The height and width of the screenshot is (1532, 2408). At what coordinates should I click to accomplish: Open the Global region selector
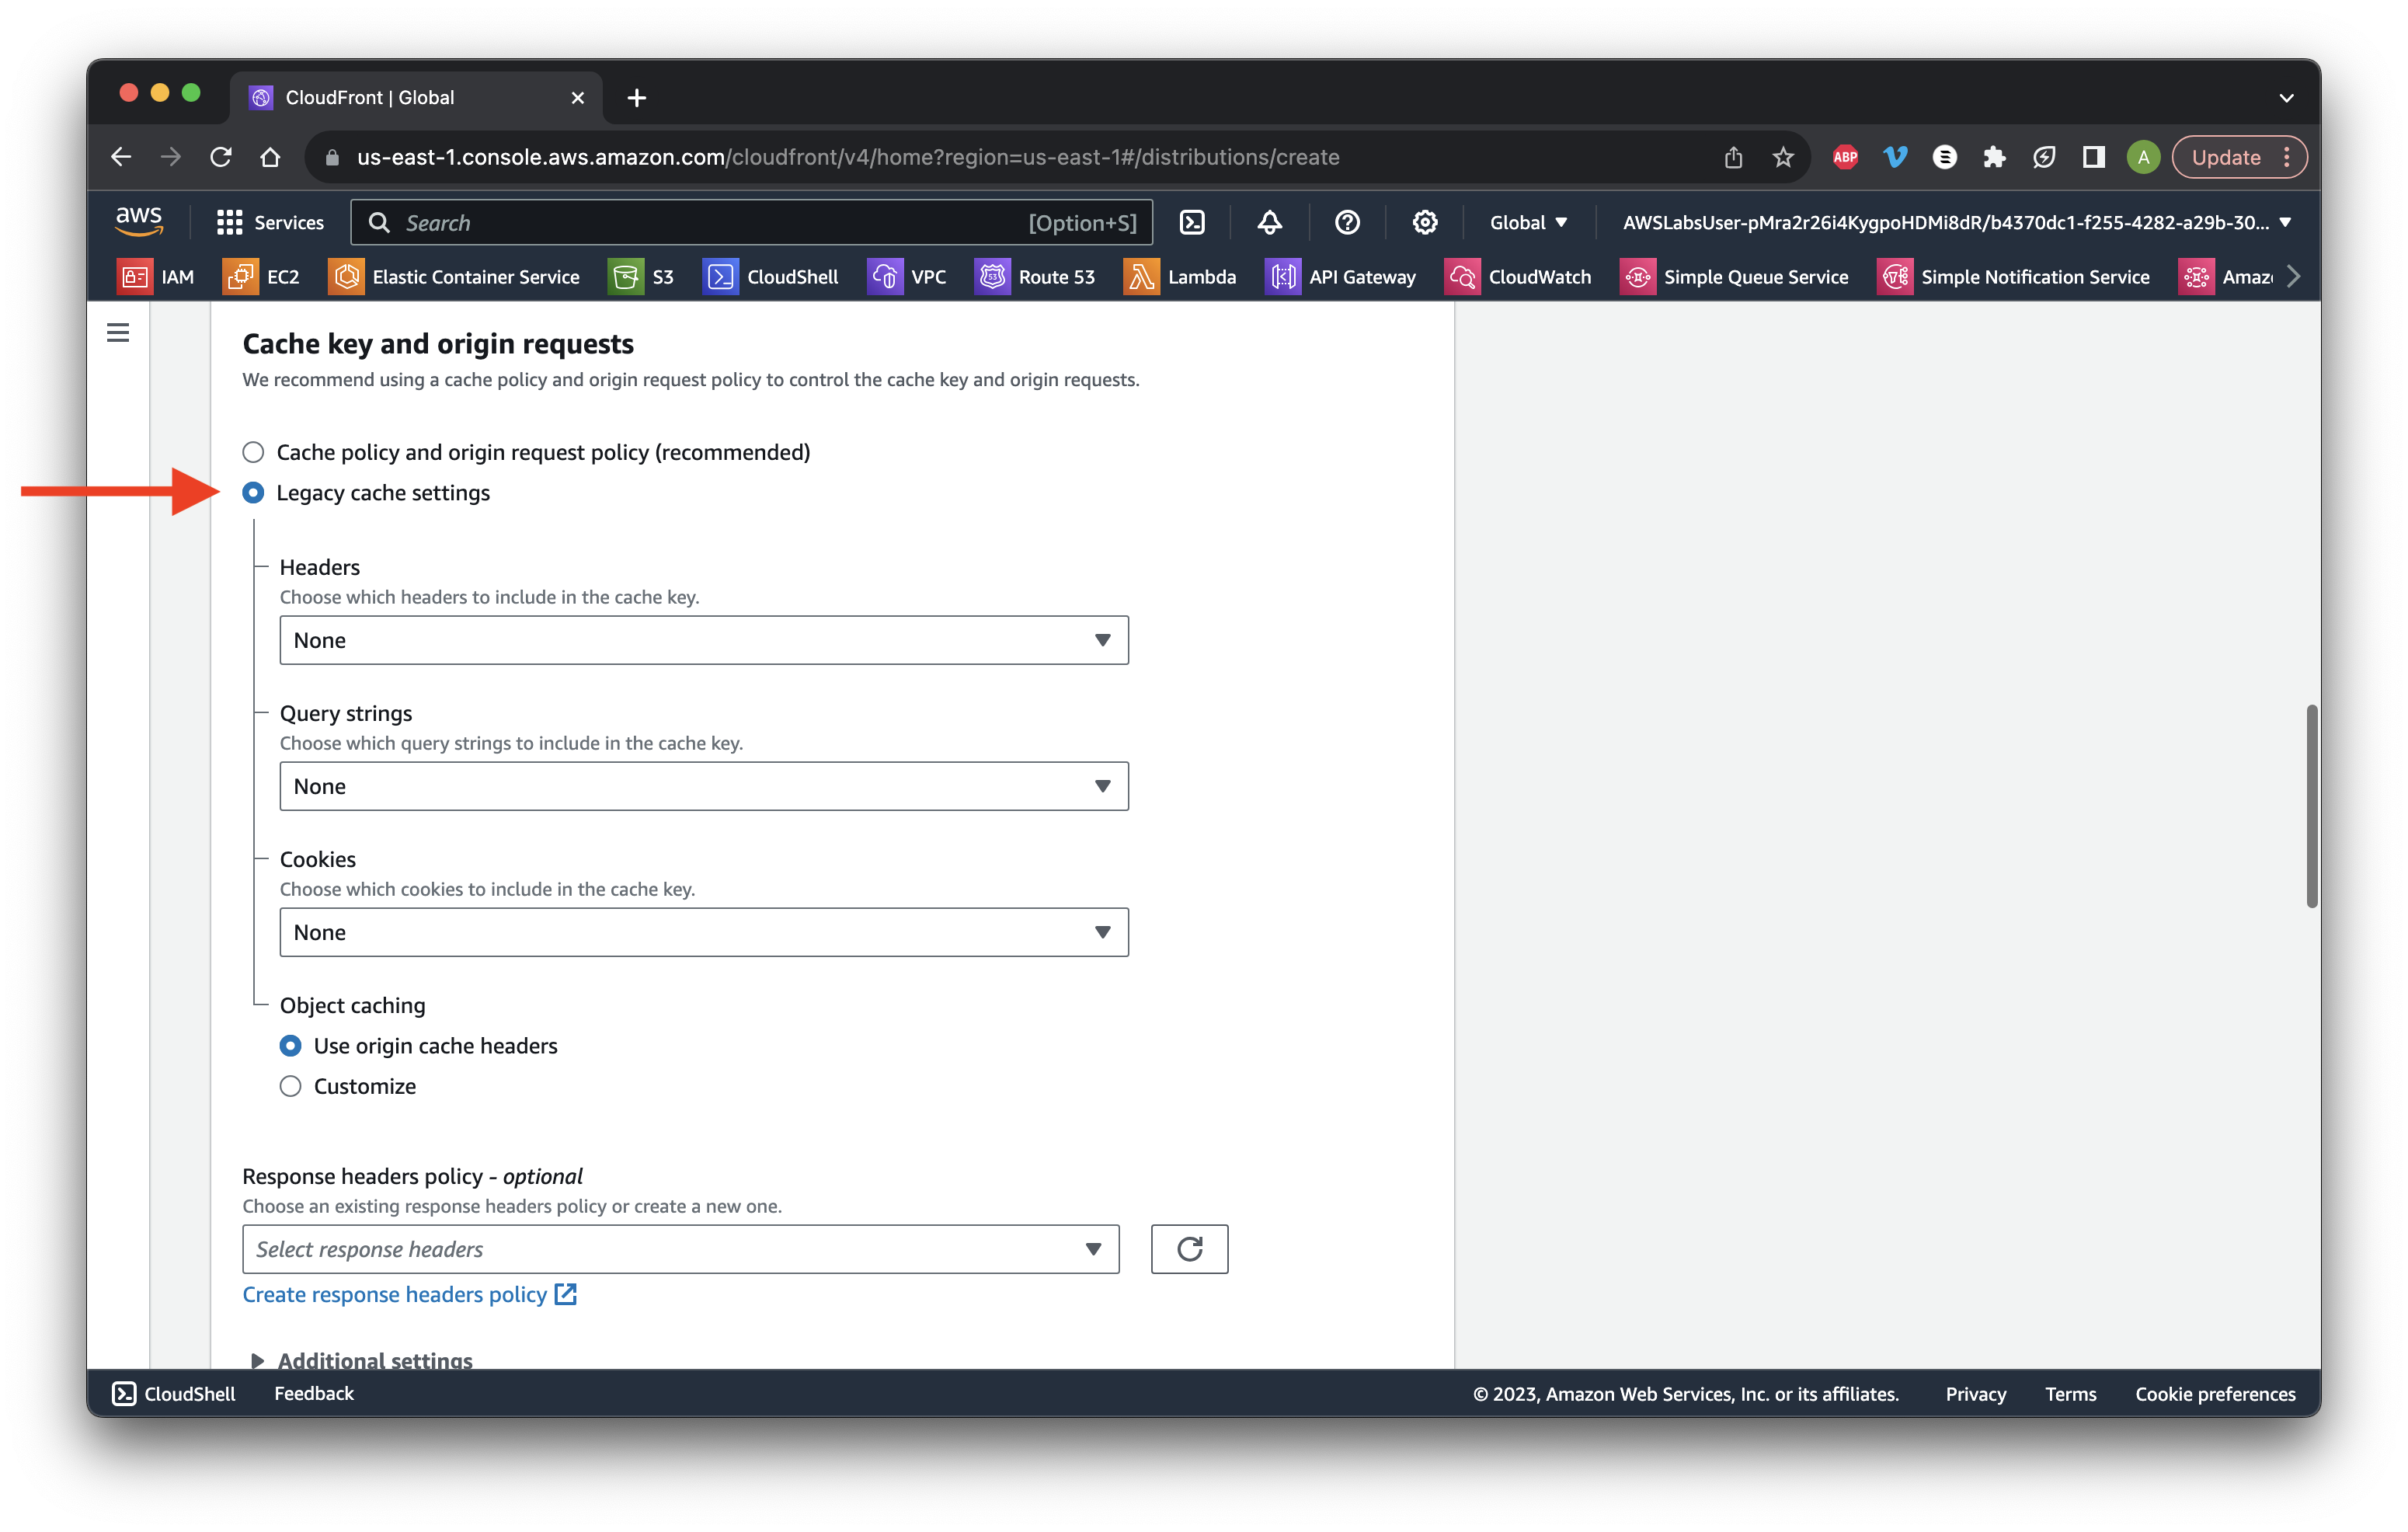[x=1528, y=222]
